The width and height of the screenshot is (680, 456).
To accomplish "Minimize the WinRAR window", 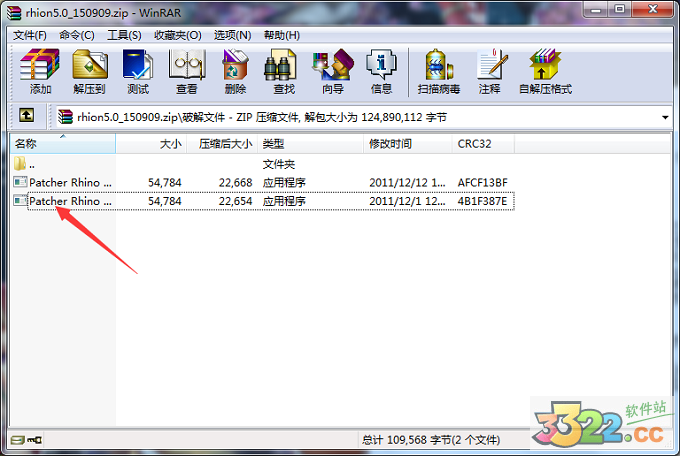I will click(x=596, y=10).
